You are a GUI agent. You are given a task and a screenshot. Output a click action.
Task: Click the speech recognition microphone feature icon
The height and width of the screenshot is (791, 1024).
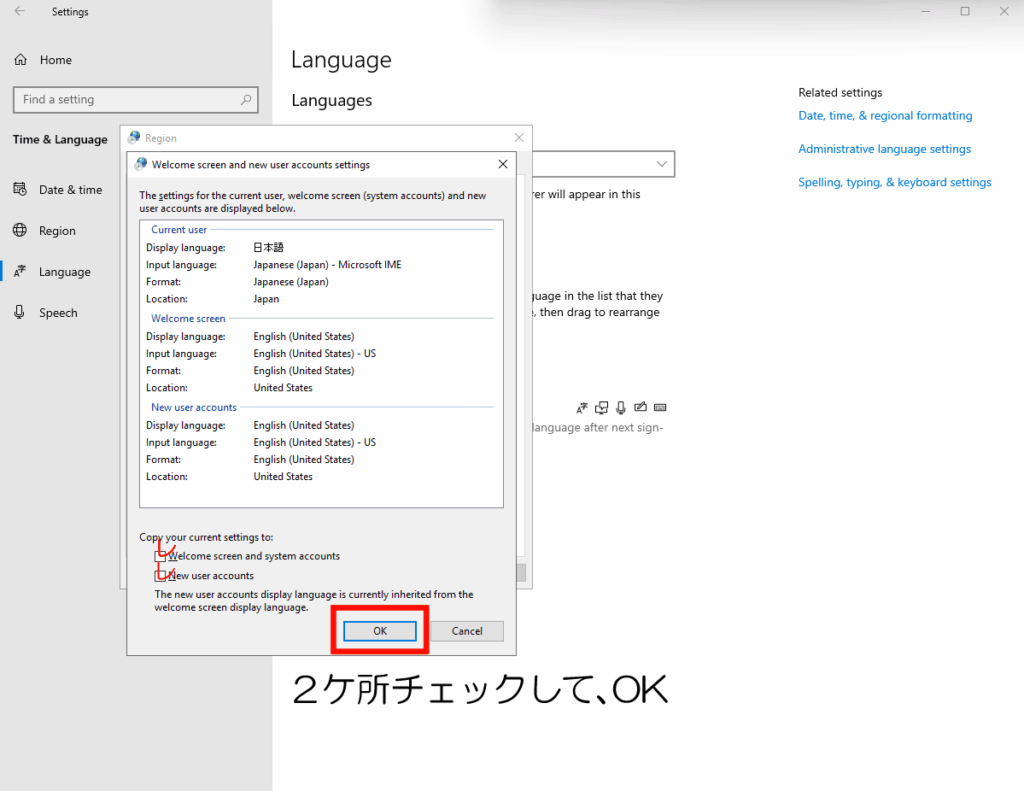point(621,407)
